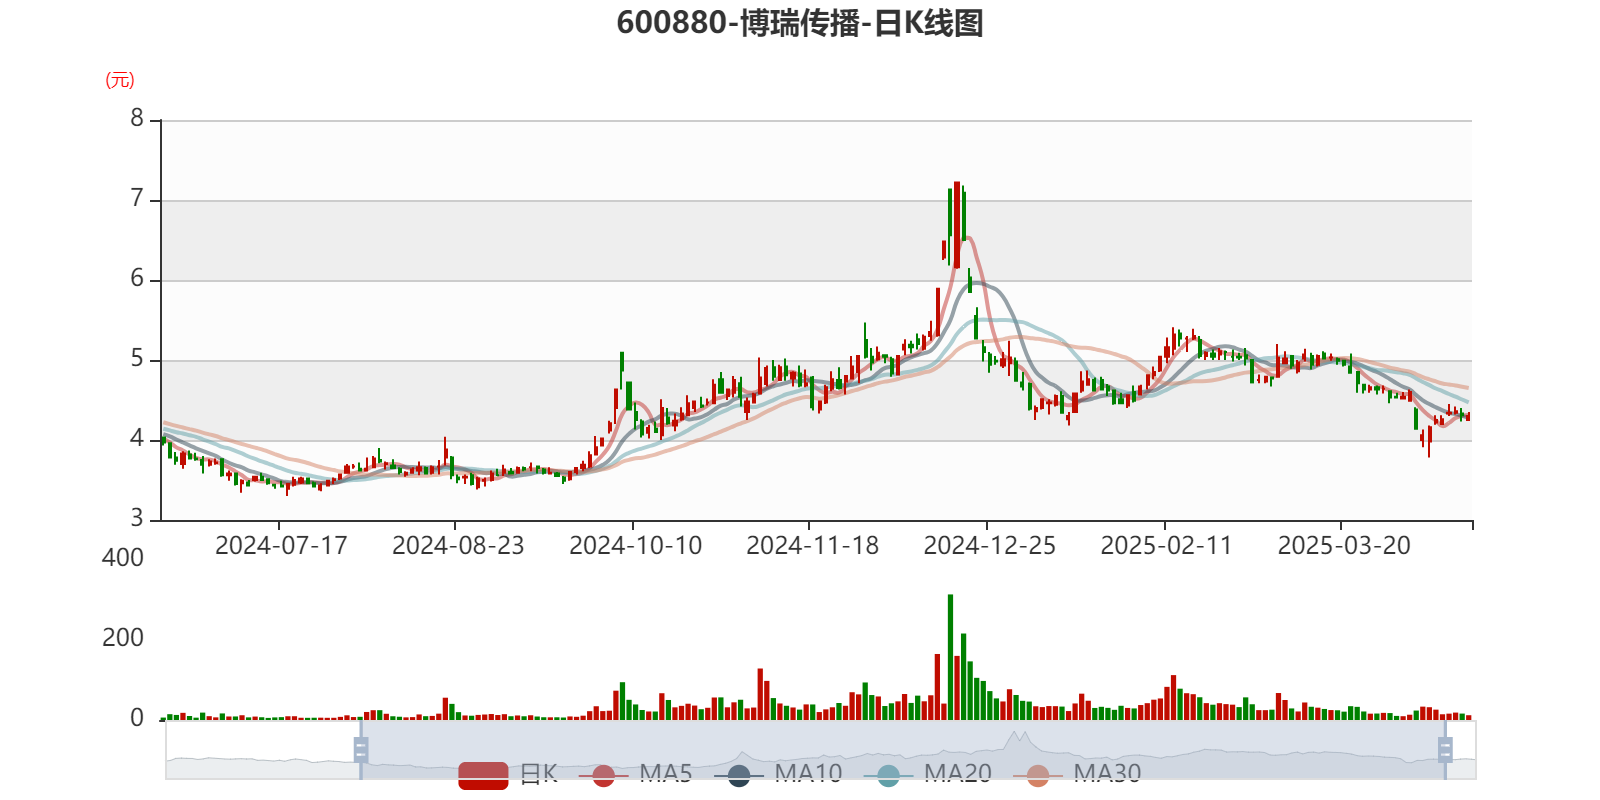Viewport: 1600px width, 800px height.
Task: Click the left zoom slider handle
Action: 361,749
